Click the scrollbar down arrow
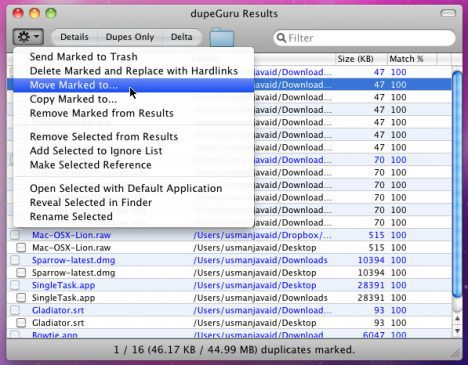 457,331
